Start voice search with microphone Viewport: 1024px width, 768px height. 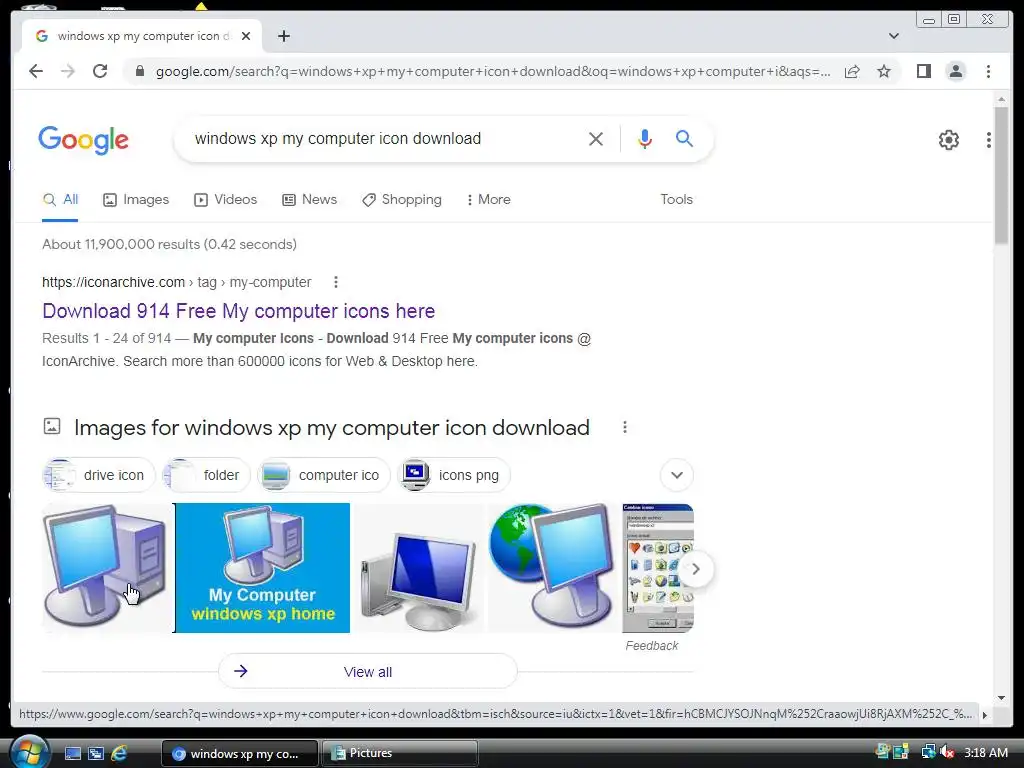pos(645,138)
